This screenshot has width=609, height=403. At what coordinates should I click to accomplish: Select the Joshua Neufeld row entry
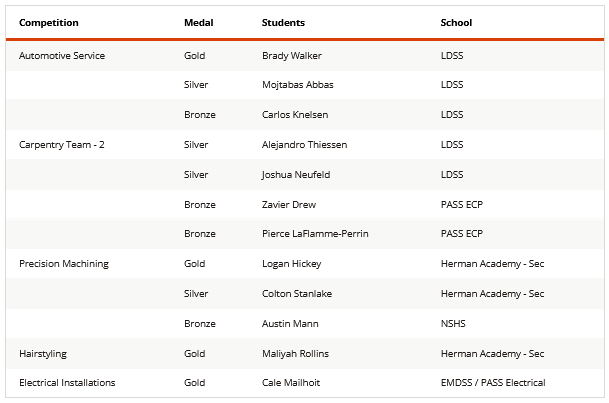296,175
